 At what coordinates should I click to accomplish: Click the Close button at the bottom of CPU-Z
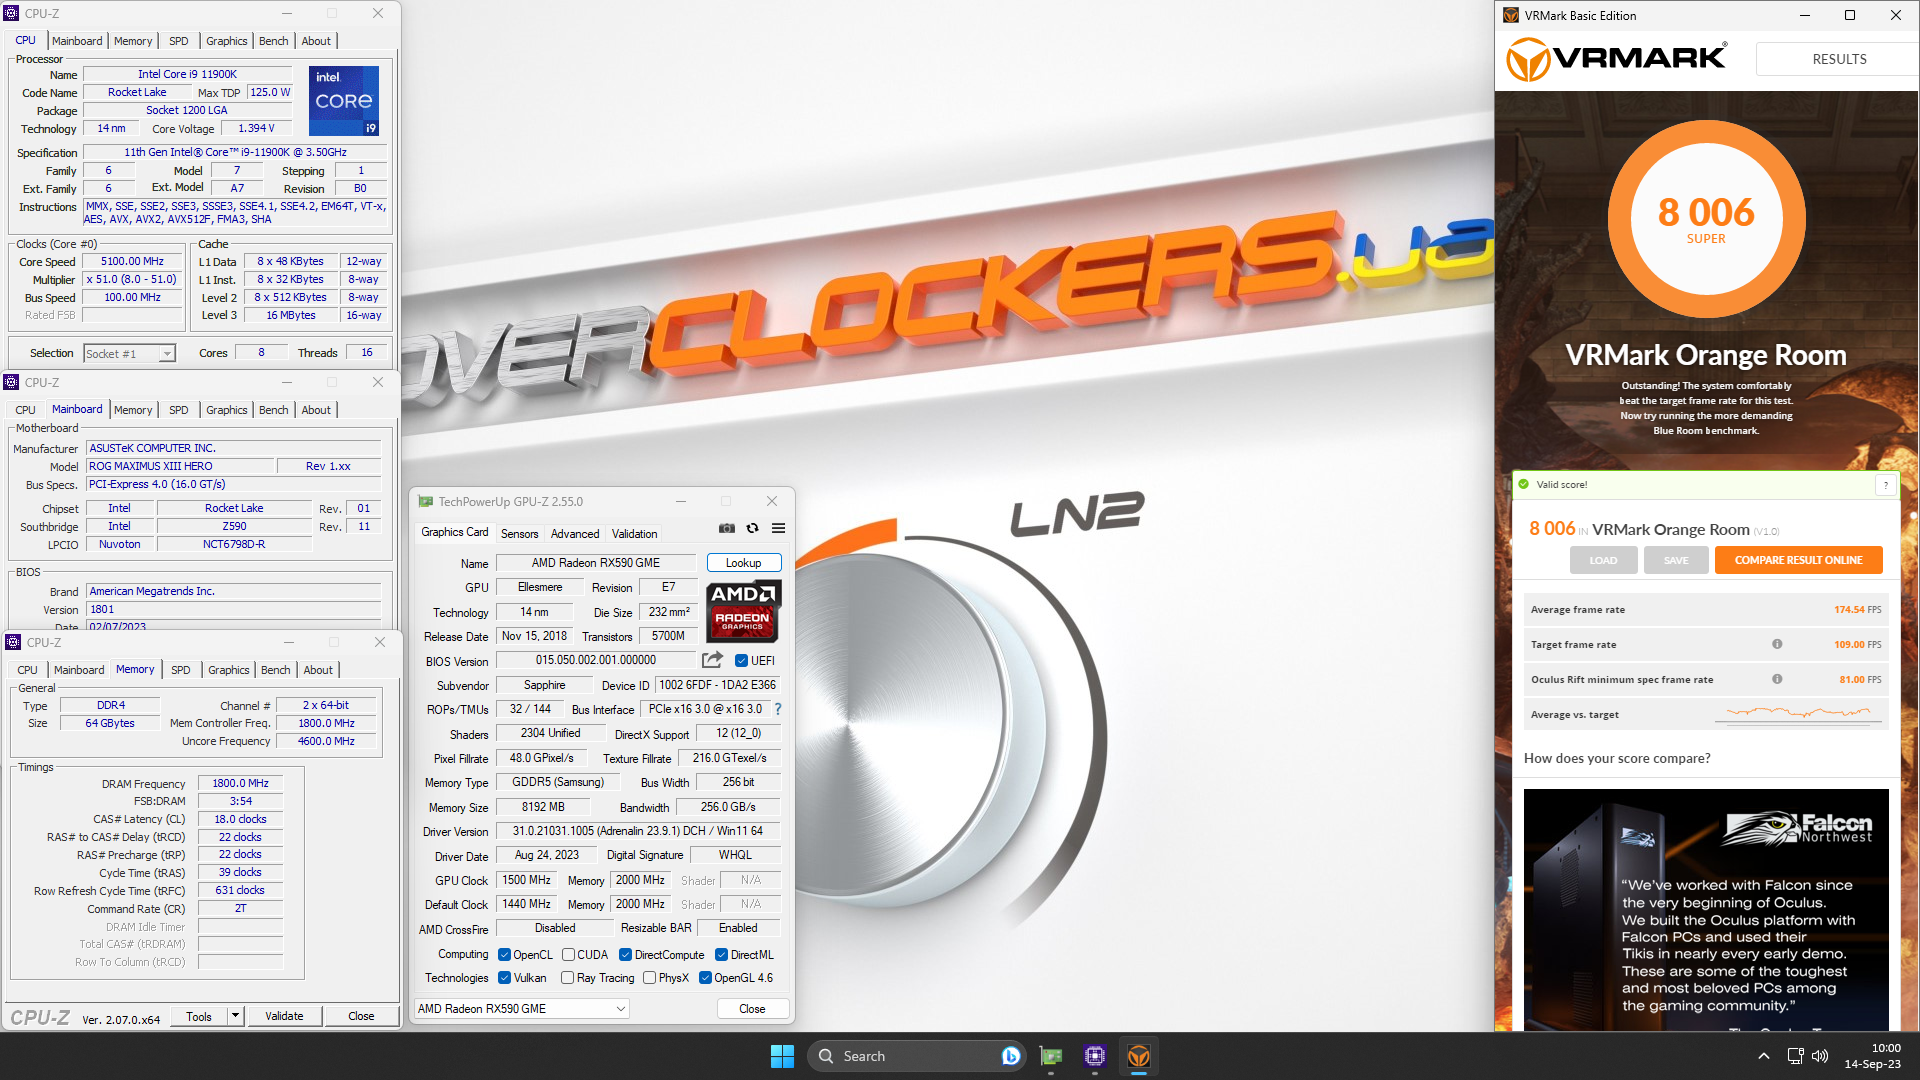[x=361, y=1016]
